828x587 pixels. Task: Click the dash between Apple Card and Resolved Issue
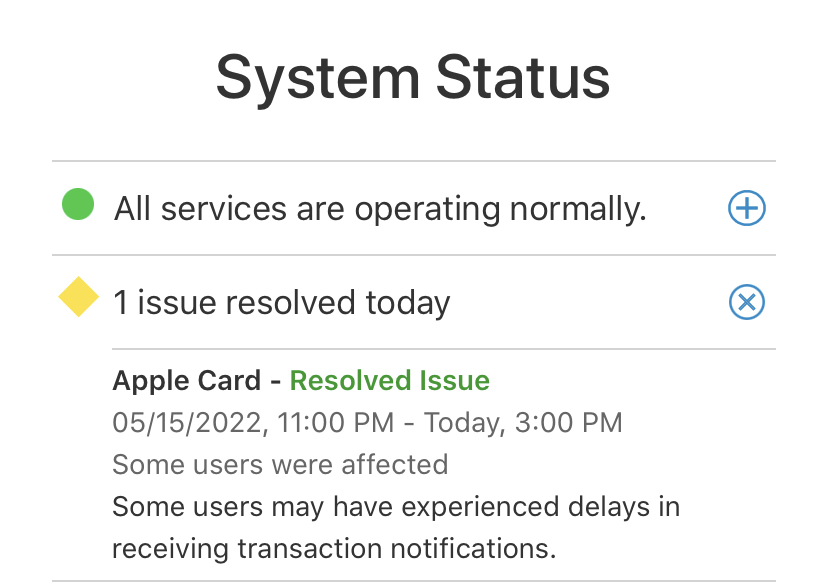pyautogui.click(x=276, y=382)
